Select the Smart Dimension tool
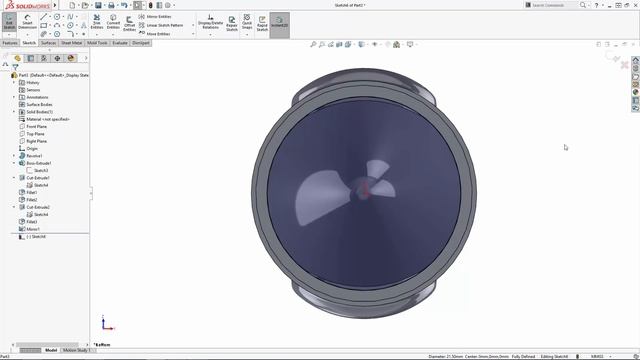Screen dimensions: 640x360 pyautogui.click(x=27, y=22)
